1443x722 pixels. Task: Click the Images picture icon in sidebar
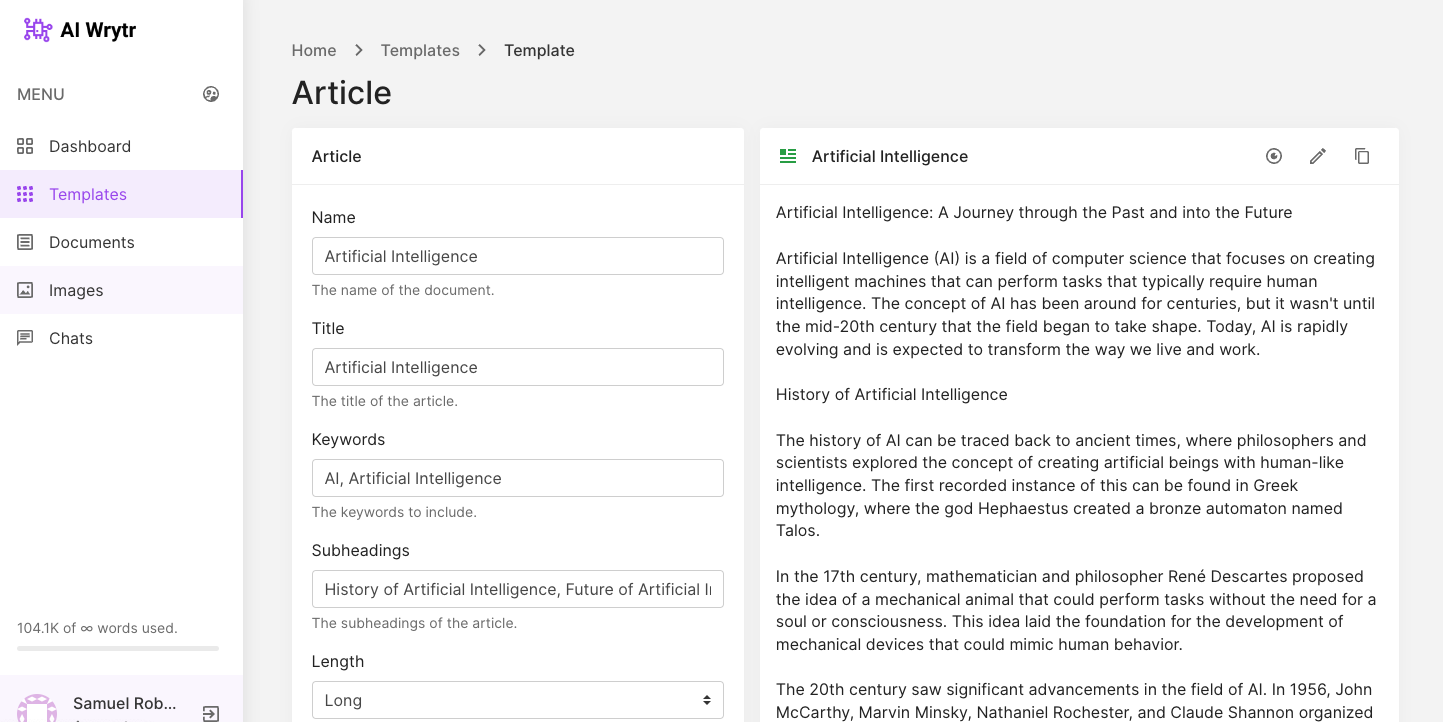[x=25, y=290]
